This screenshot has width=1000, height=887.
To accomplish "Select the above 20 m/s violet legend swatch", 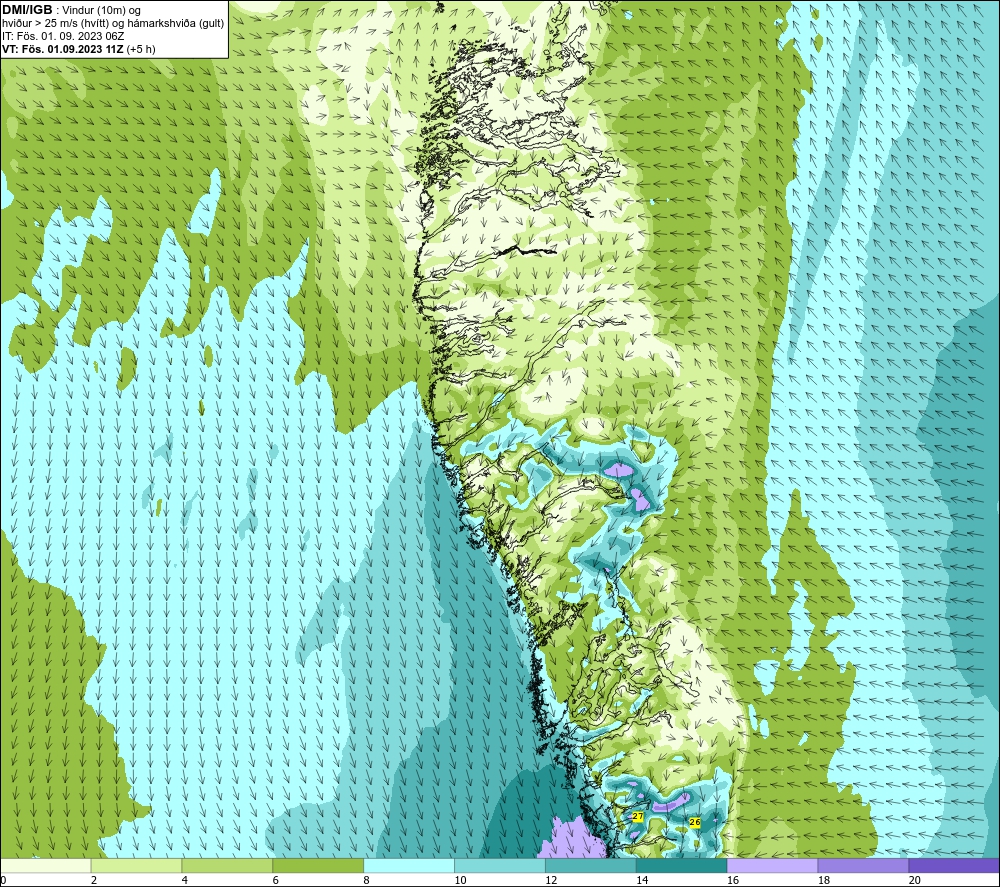I will tap(954, 865).
